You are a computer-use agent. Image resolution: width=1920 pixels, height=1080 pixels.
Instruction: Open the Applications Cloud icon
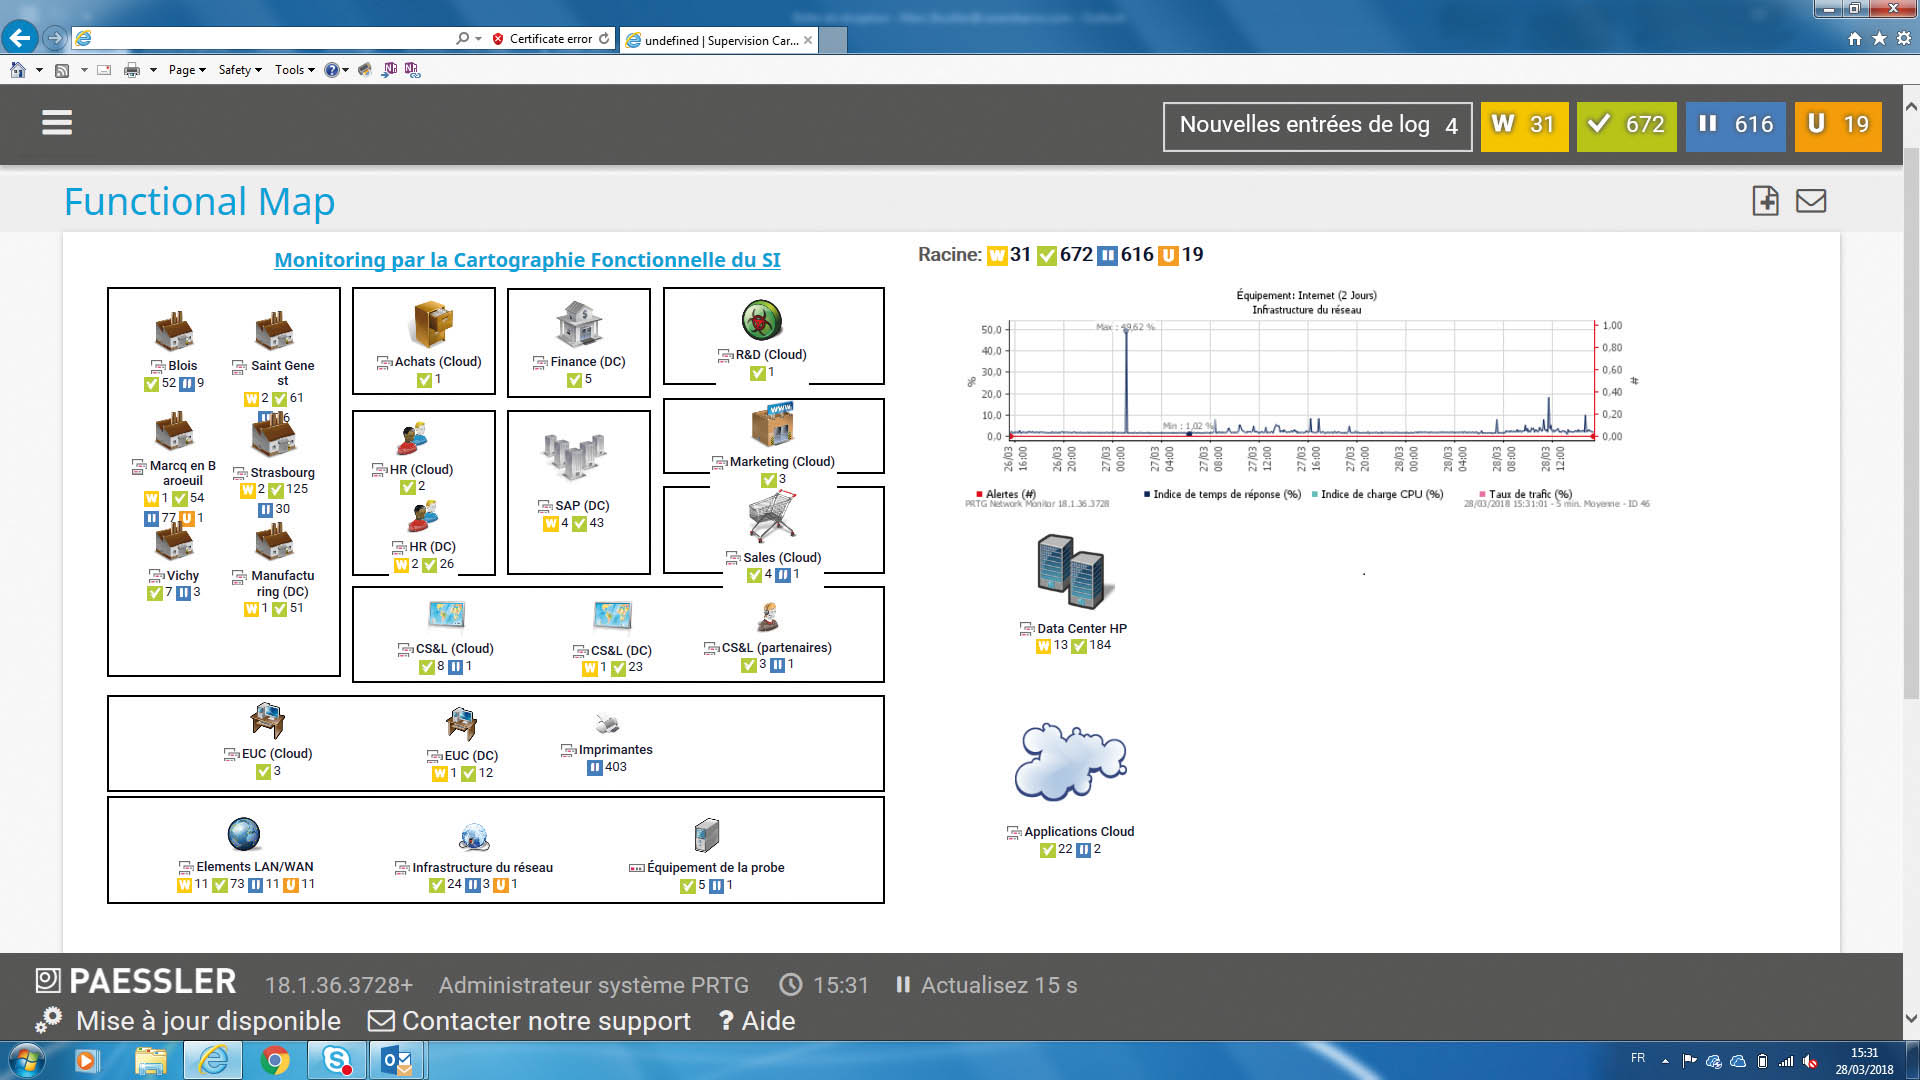pos(1071,763)
